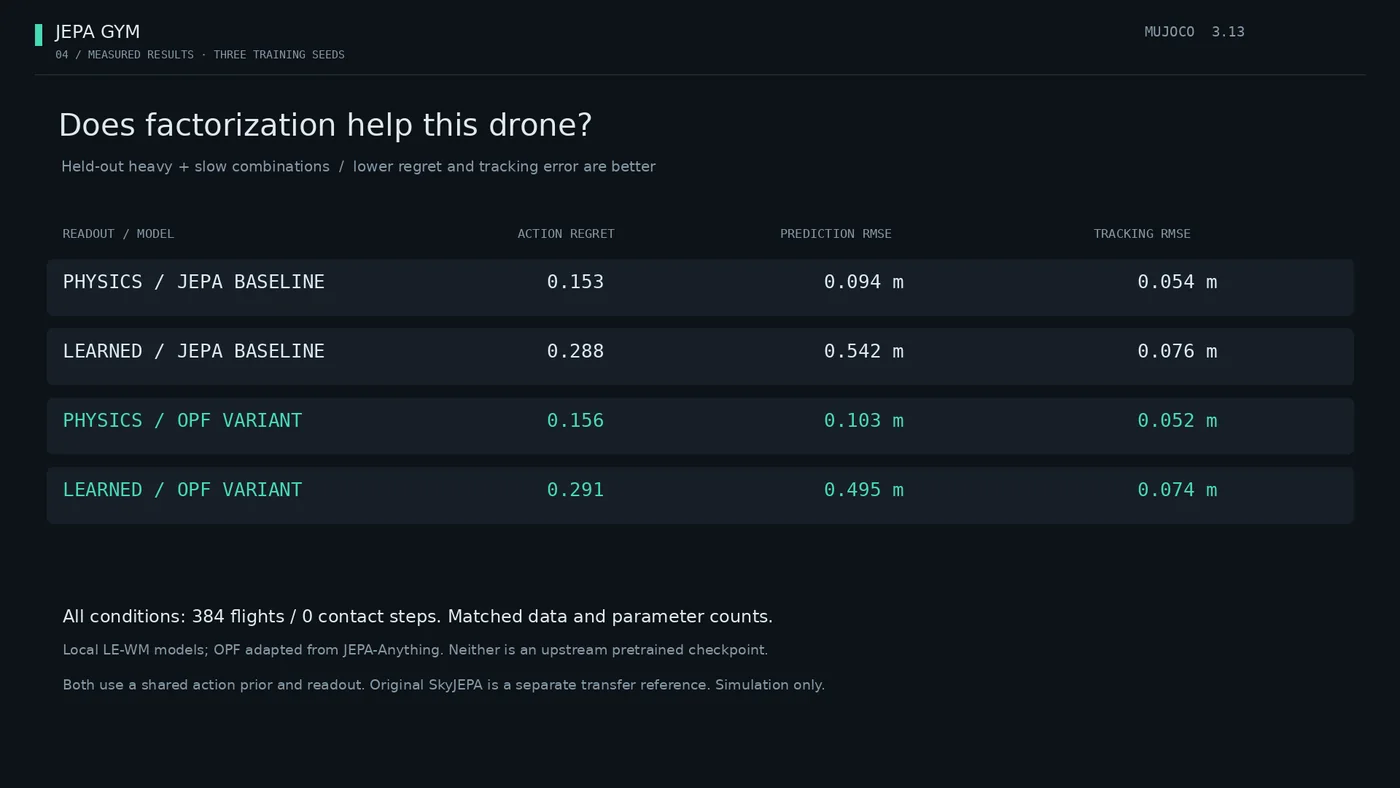This screenshot has width=1400, height=788.
Task: Click tracking RMSE value 0.052 m
Action: pos(1177,420)
